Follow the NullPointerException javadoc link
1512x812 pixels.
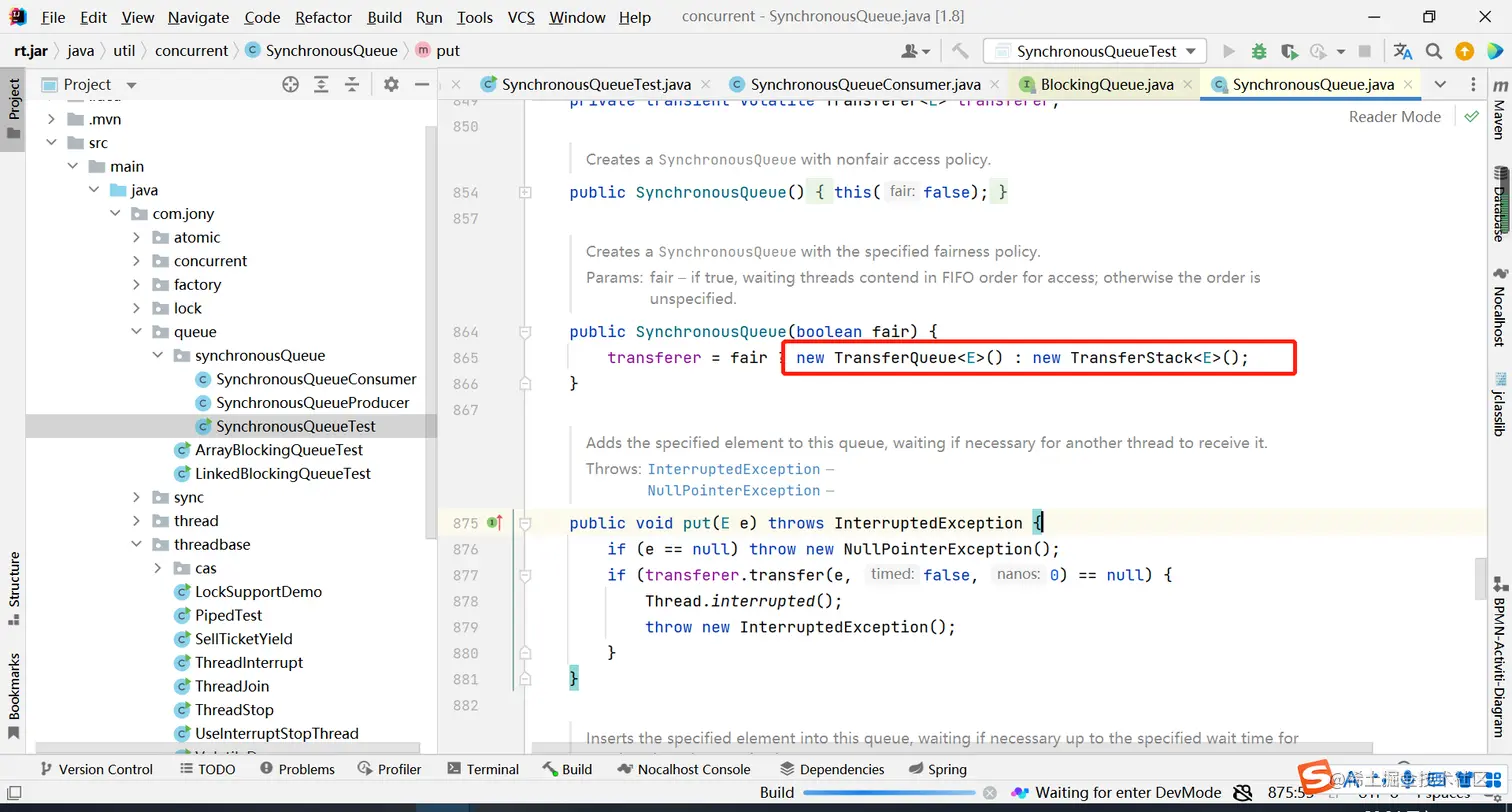(x=733, y=490)
